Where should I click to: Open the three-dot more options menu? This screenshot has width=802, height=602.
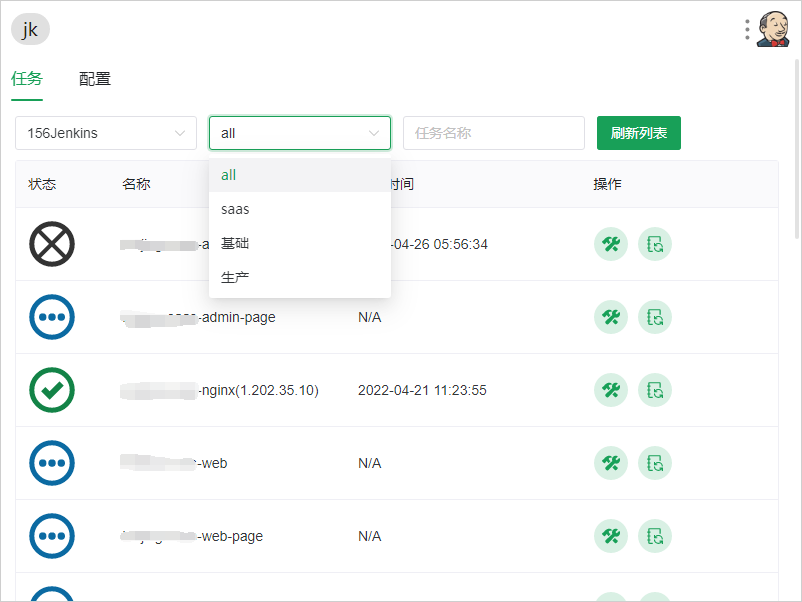click(747, 30)
